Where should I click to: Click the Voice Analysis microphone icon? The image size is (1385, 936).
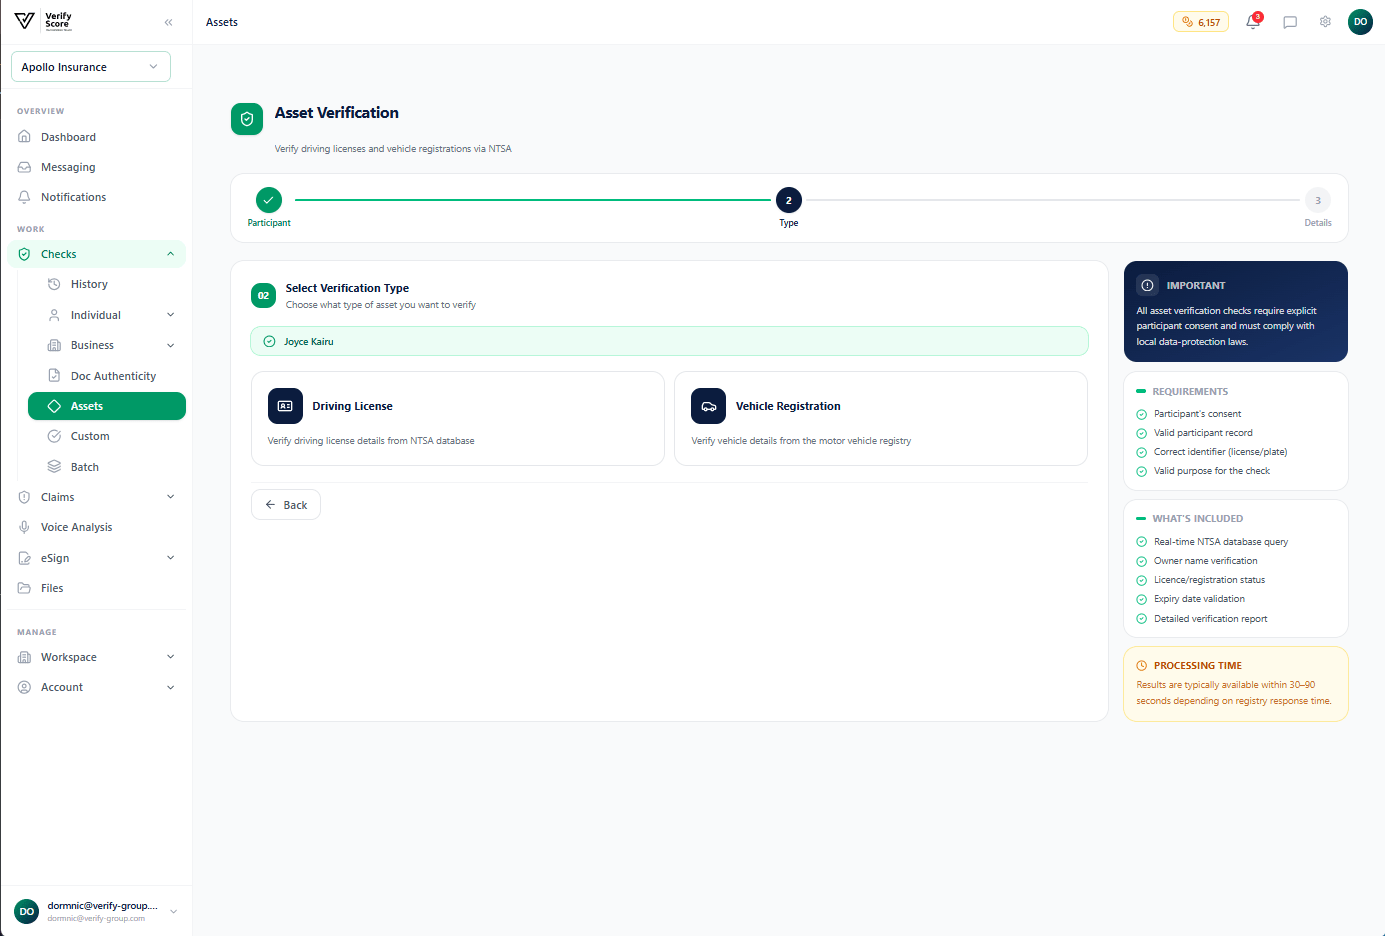24,527
